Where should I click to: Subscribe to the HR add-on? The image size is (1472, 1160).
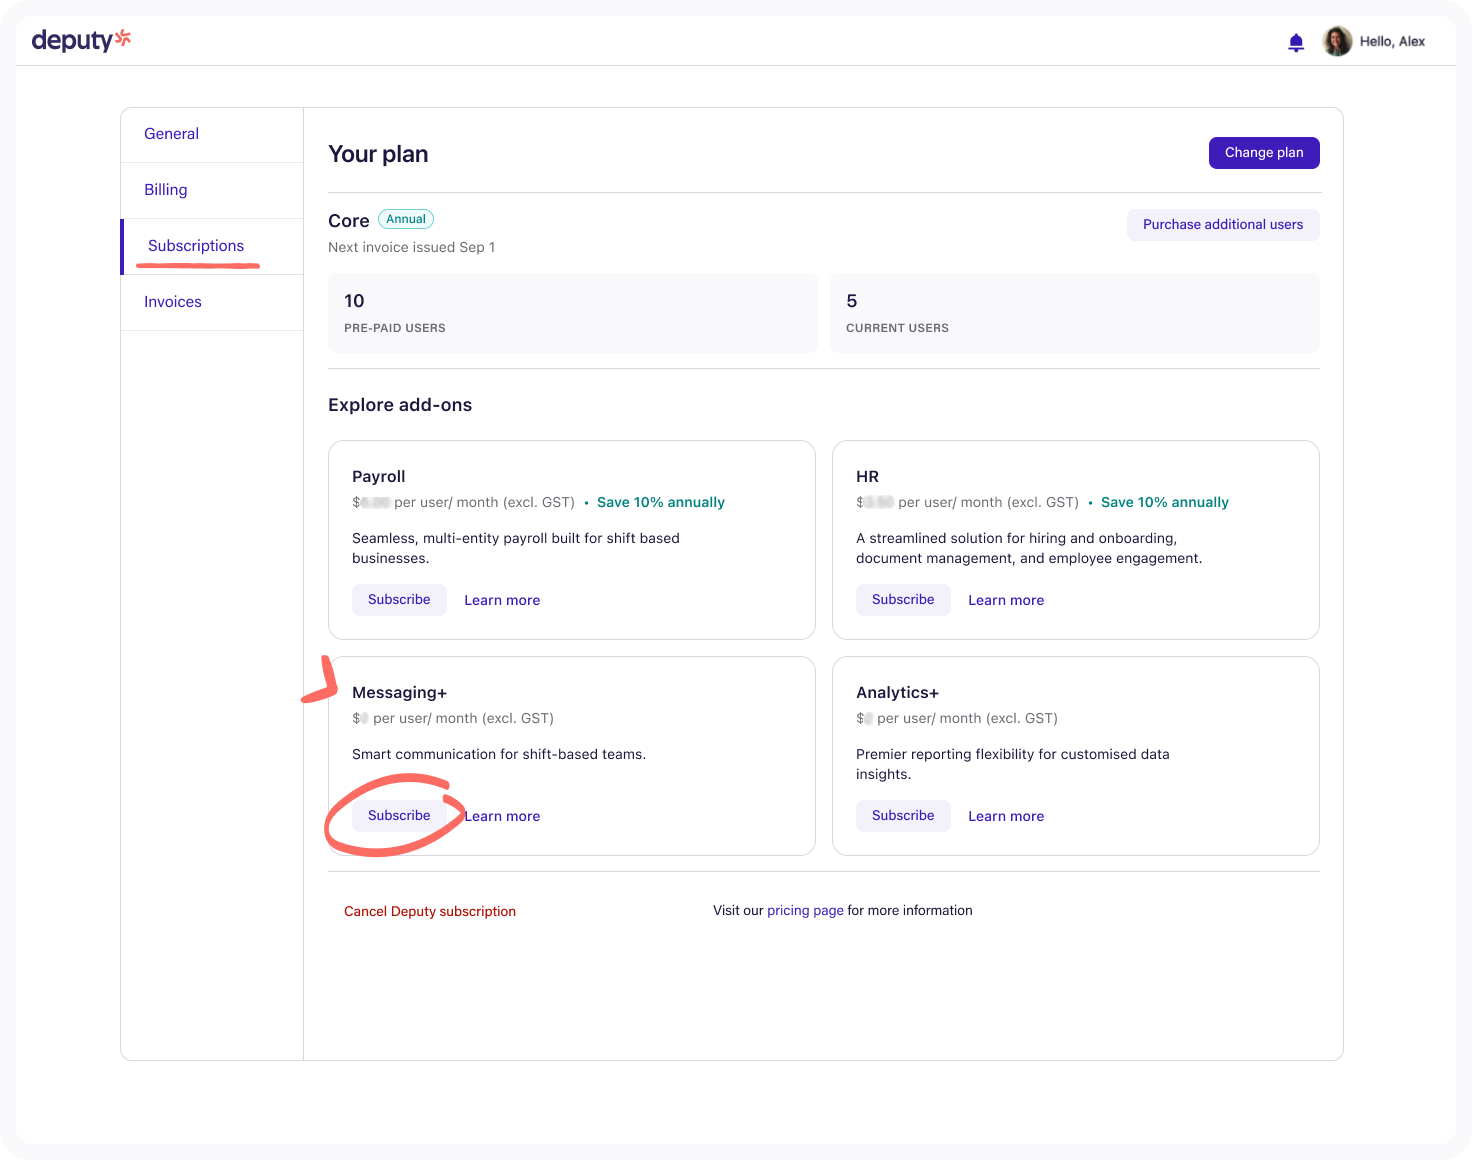point(903,600)
